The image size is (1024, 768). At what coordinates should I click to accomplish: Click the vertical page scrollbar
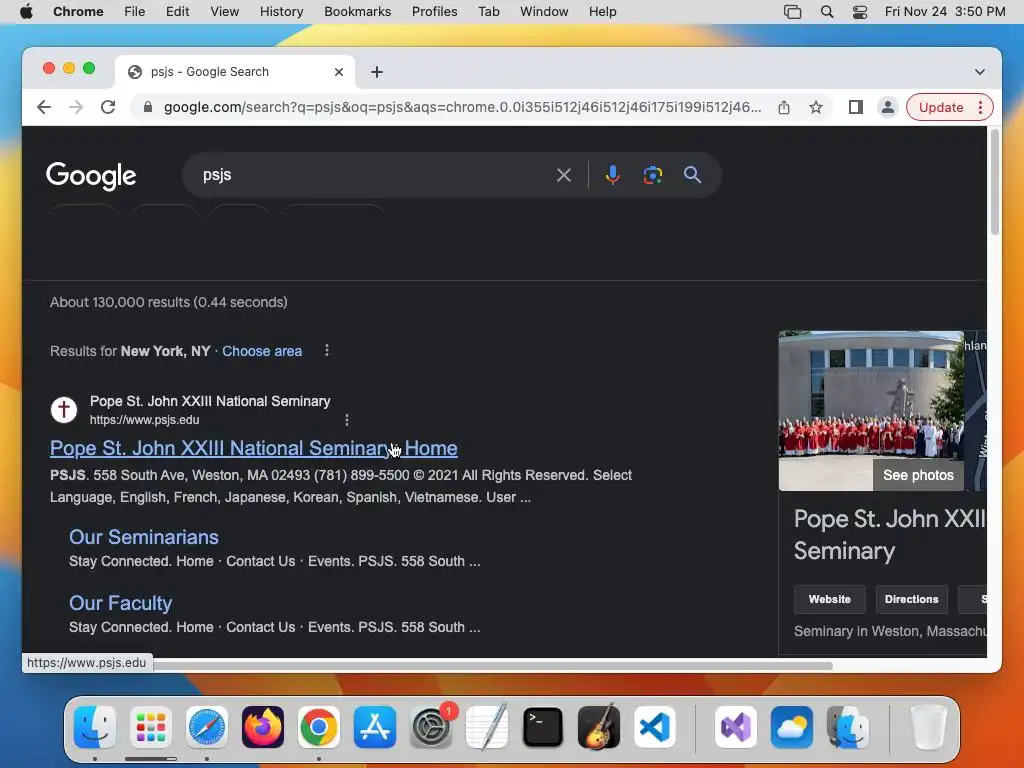pyautogui.click(x=995, y=183)
